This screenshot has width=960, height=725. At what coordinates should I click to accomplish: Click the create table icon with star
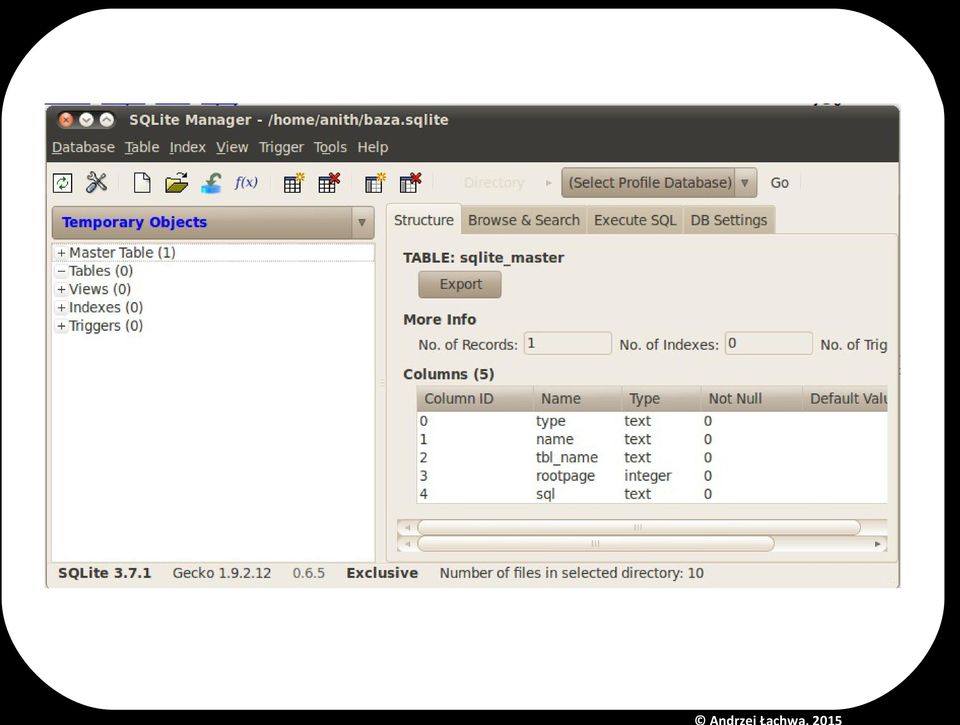pos(293,182)
